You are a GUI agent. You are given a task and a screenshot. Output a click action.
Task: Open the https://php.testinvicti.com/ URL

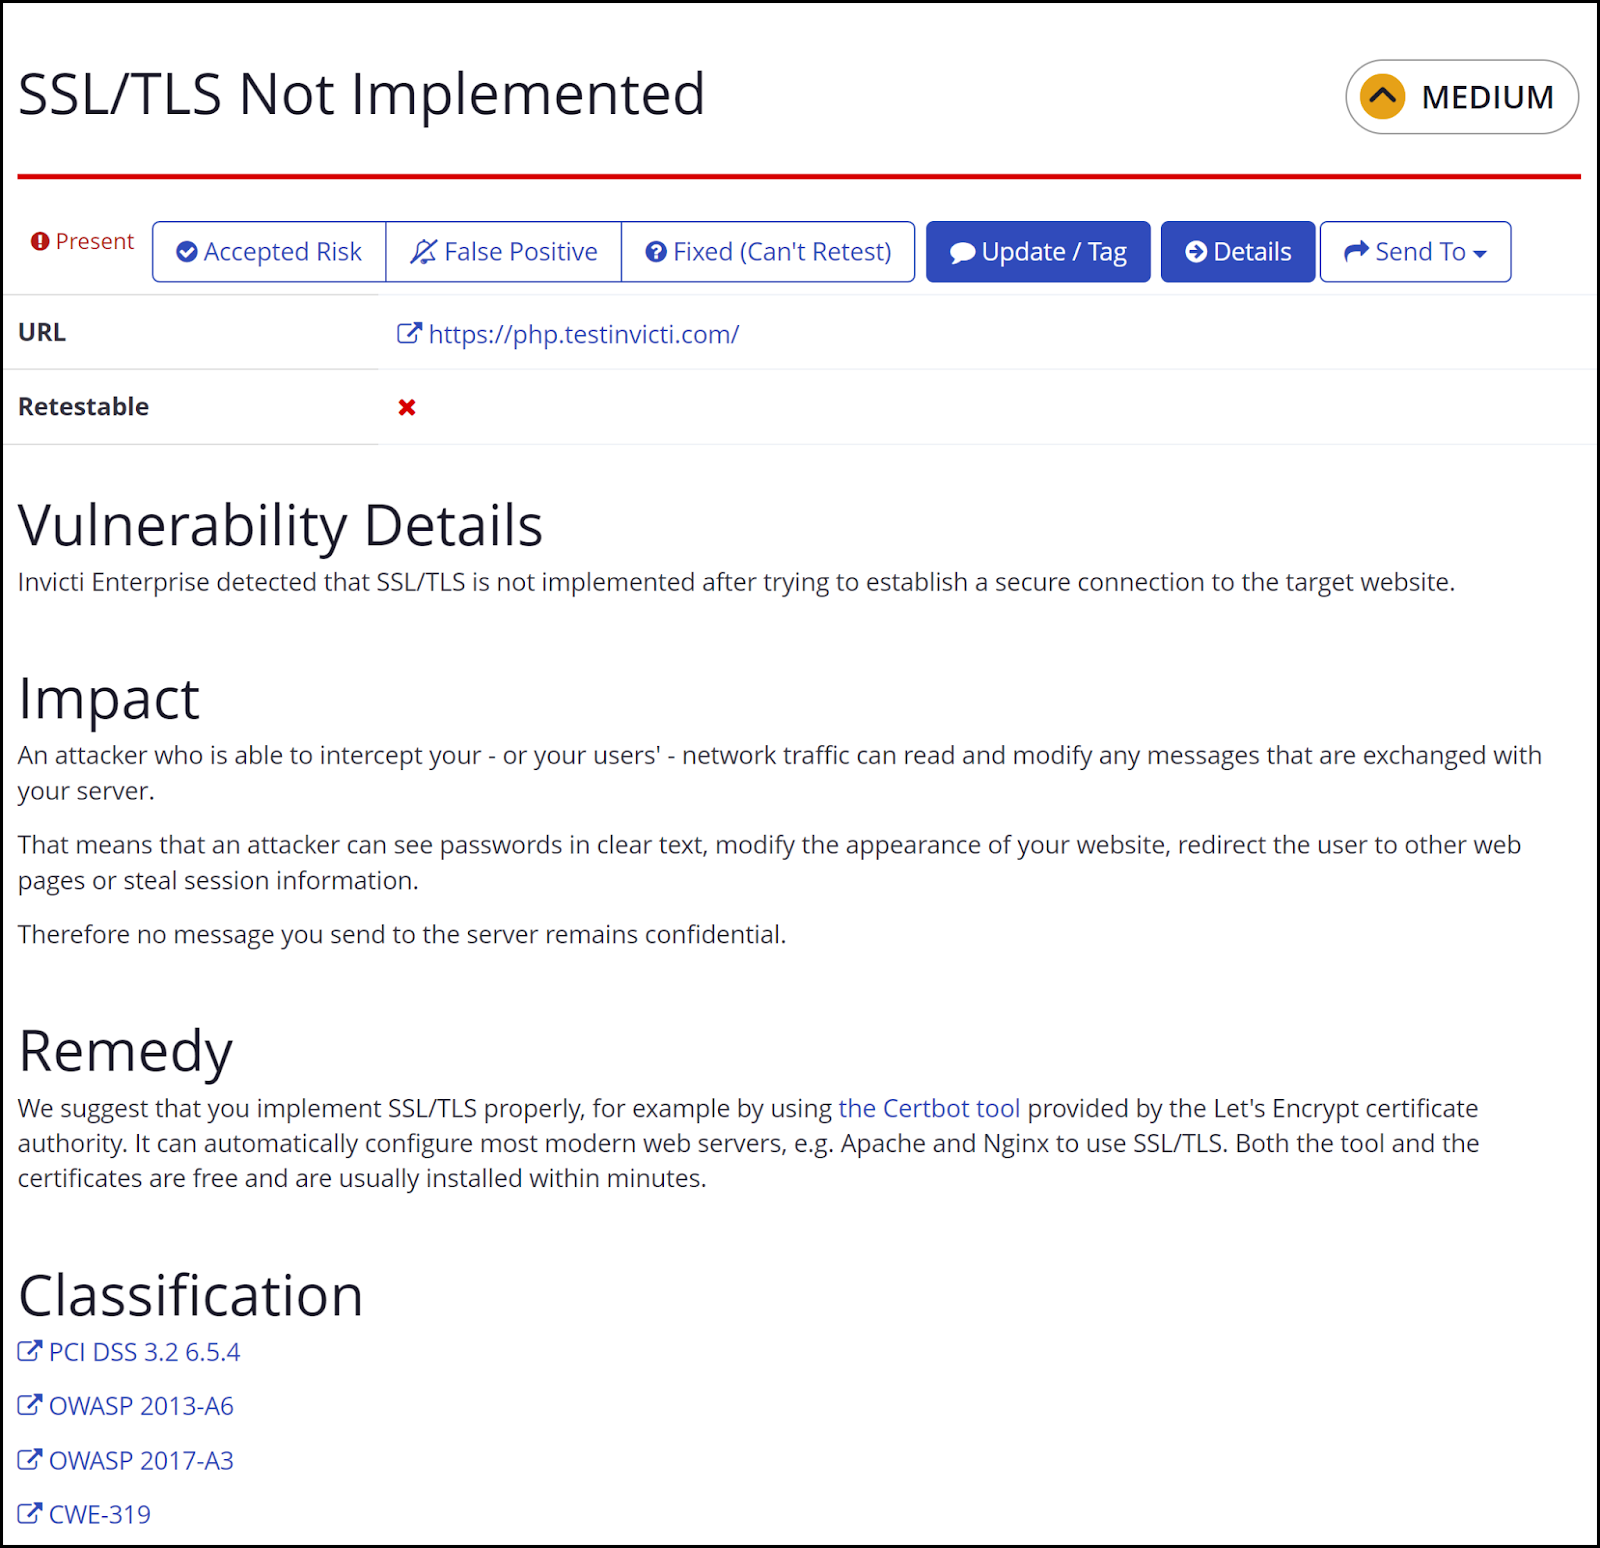583,334
